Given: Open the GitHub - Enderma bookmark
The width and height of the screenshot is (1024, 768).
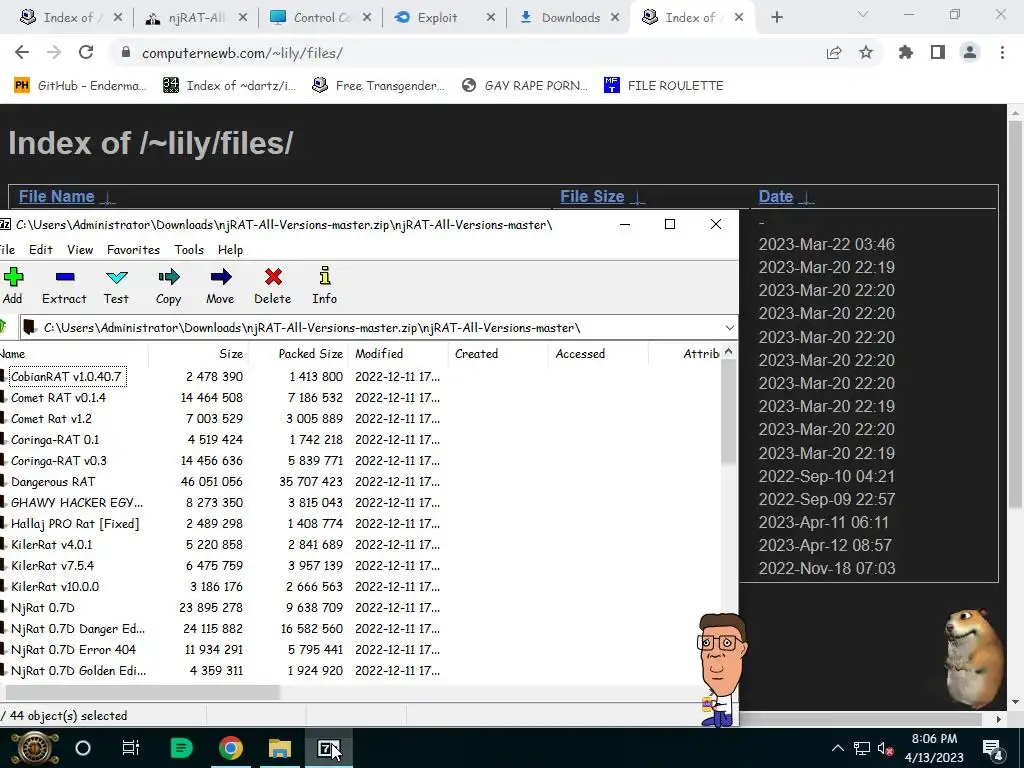Looking at the screenshot, I should pos(80,86).
